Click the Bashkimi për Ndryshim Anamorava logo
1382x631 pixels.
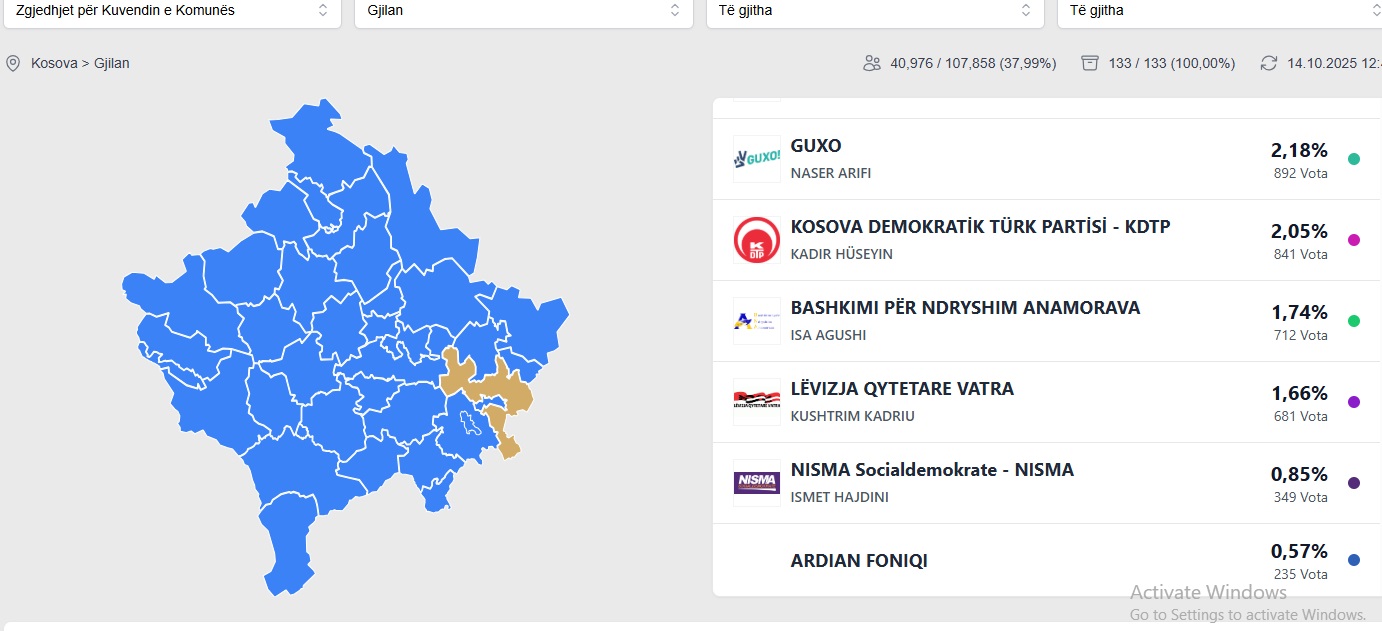[x=756, y=321]
